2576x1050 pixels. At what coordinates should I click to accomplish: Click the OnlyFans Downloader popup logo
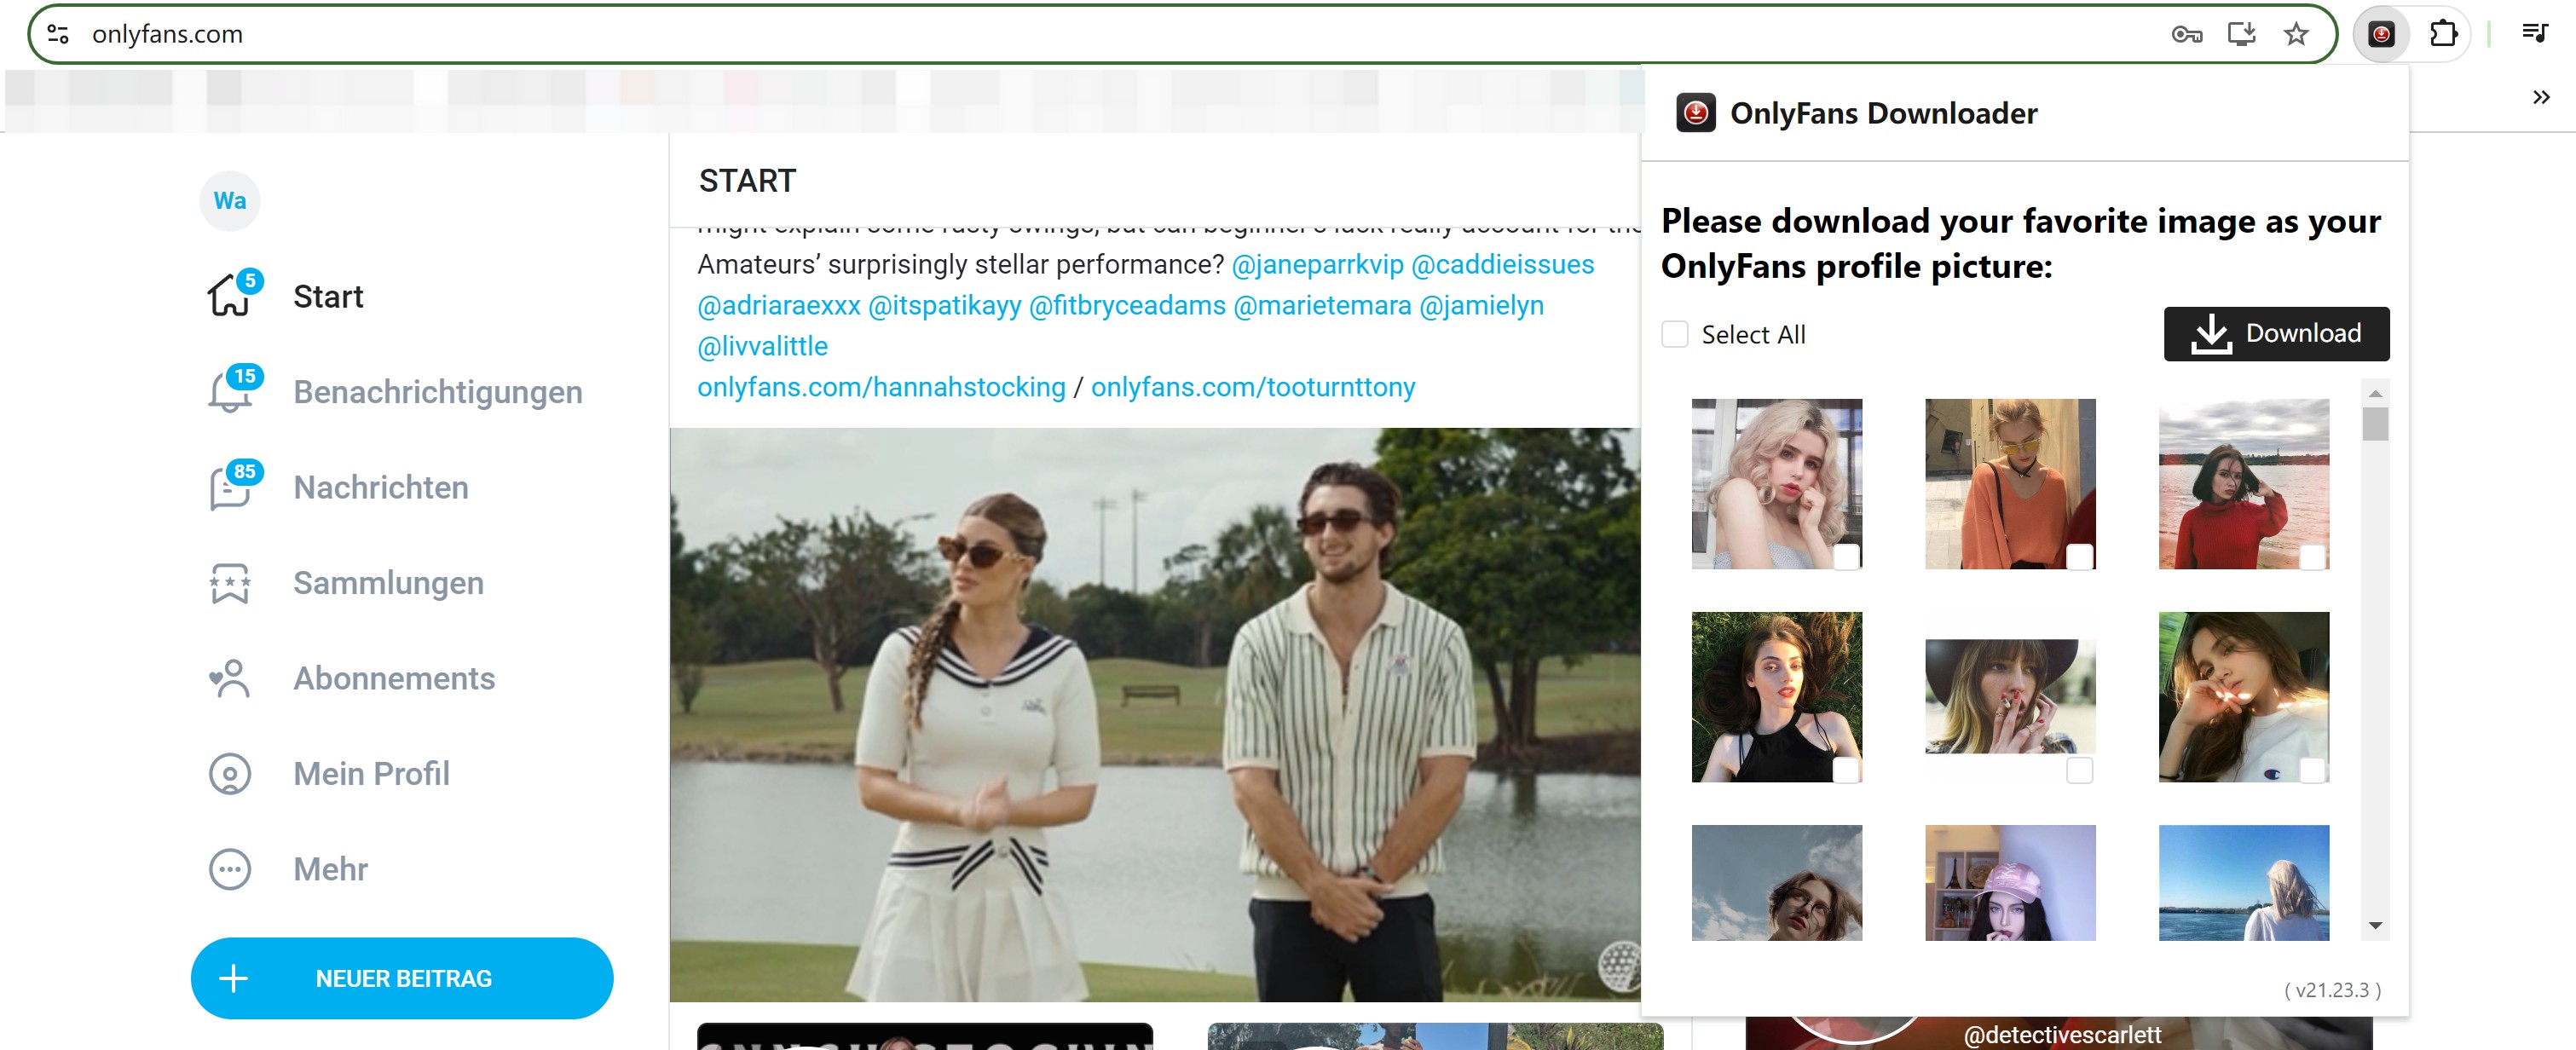(1696, 113)
